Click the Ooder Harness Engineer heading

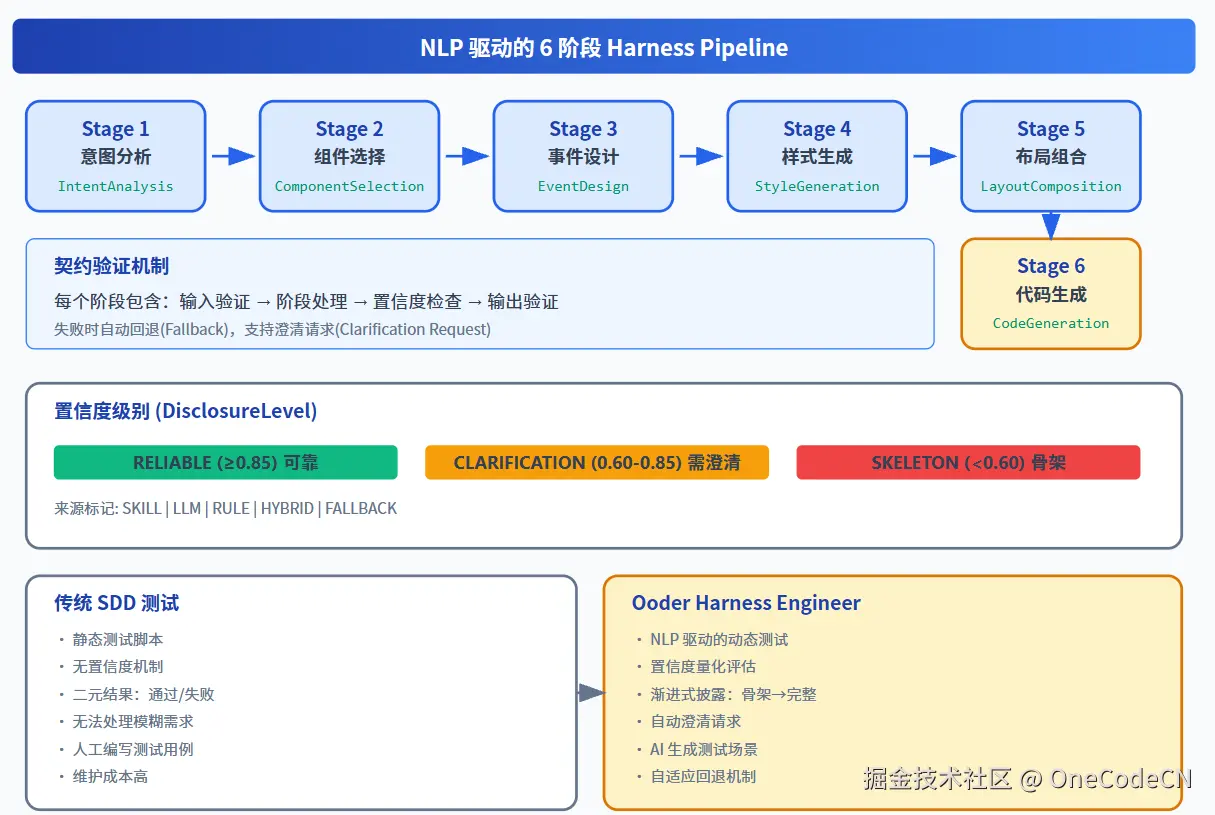click(746, 603)
